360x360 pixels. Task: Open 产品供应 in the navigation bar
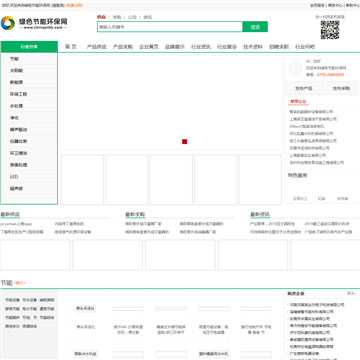[97, 47]
